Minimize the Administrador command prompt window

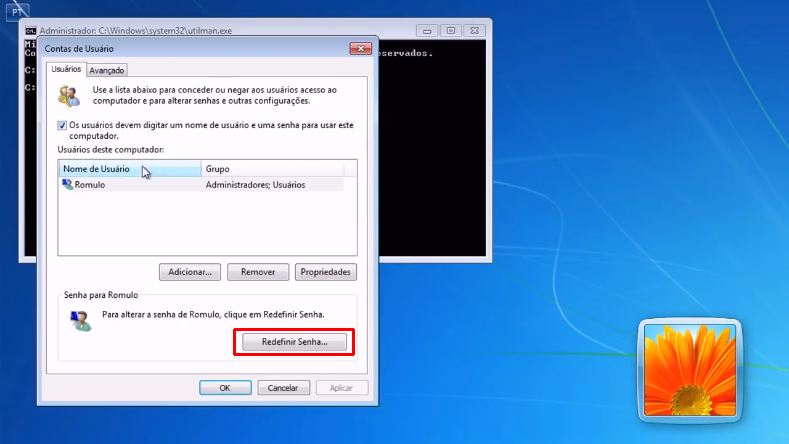(427, 31)
